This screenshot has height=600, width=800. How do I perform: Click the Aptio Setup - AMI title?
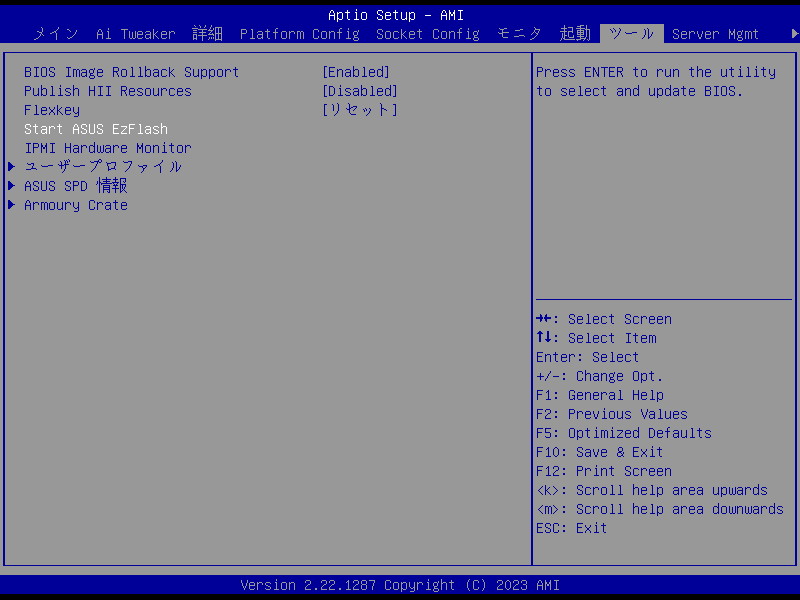point(396,15)
